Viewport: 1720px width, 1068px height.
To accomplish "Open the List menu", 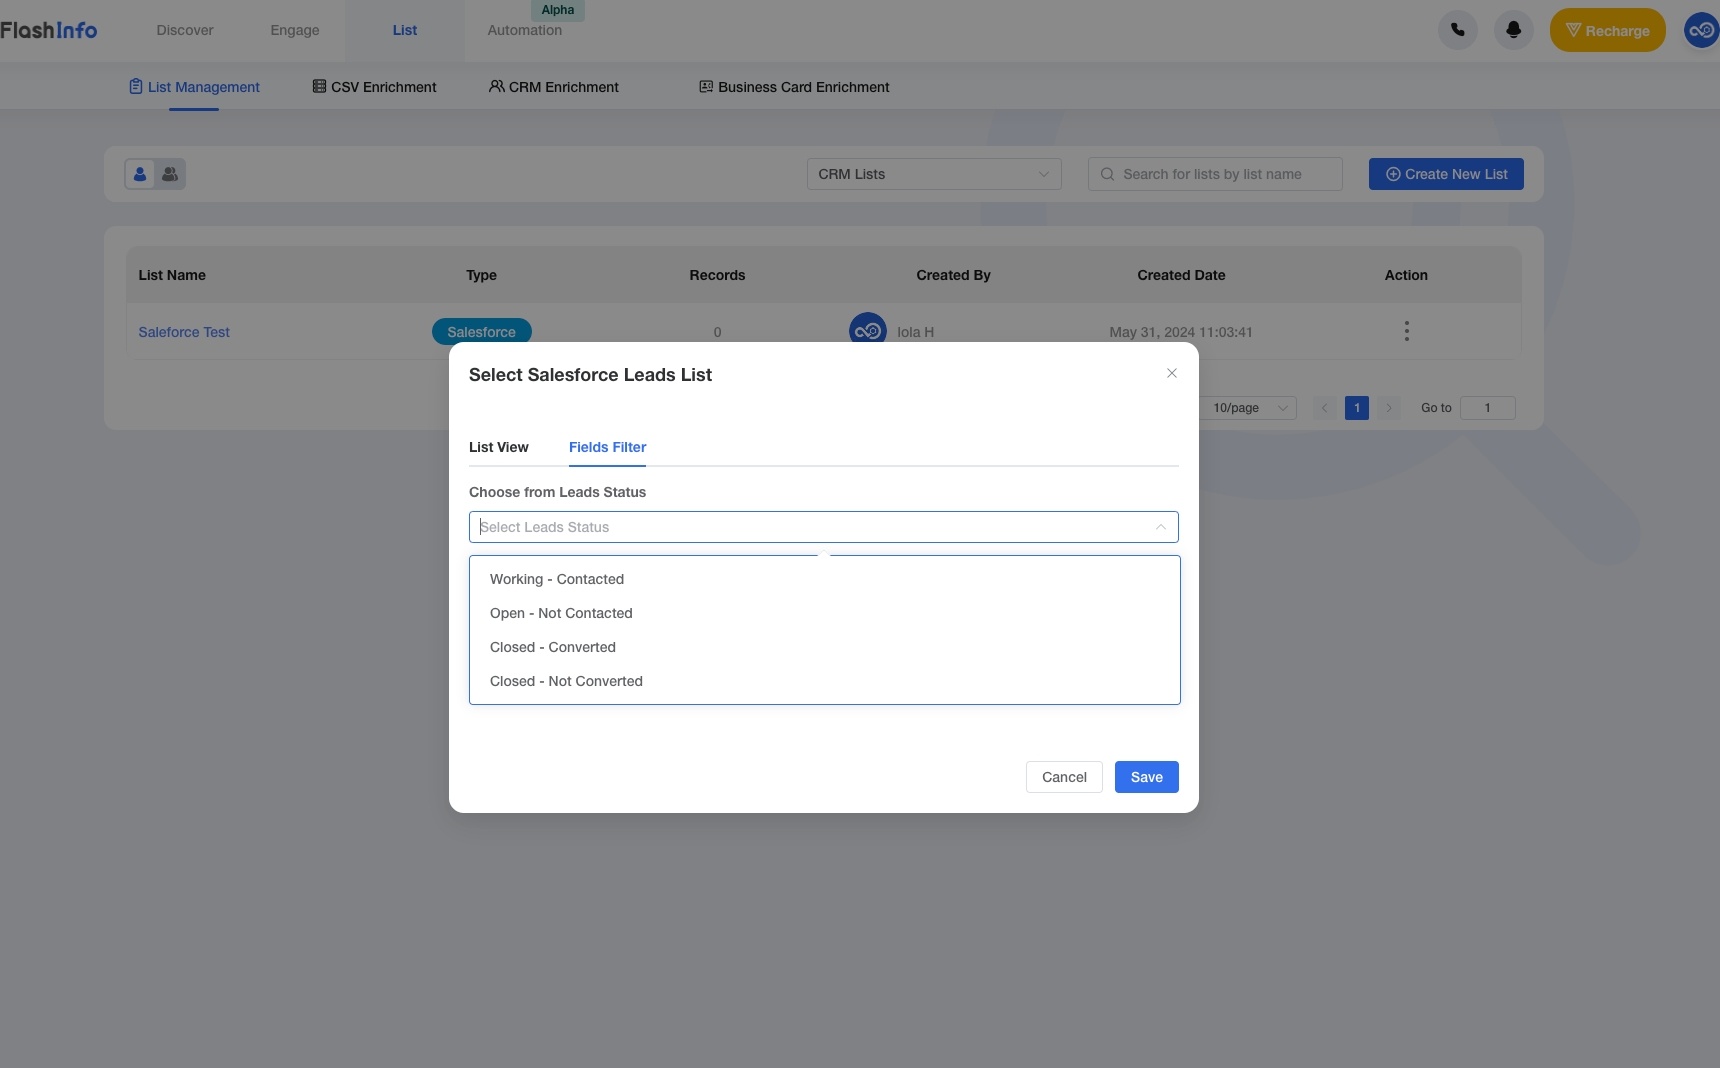I will [404, 30].
